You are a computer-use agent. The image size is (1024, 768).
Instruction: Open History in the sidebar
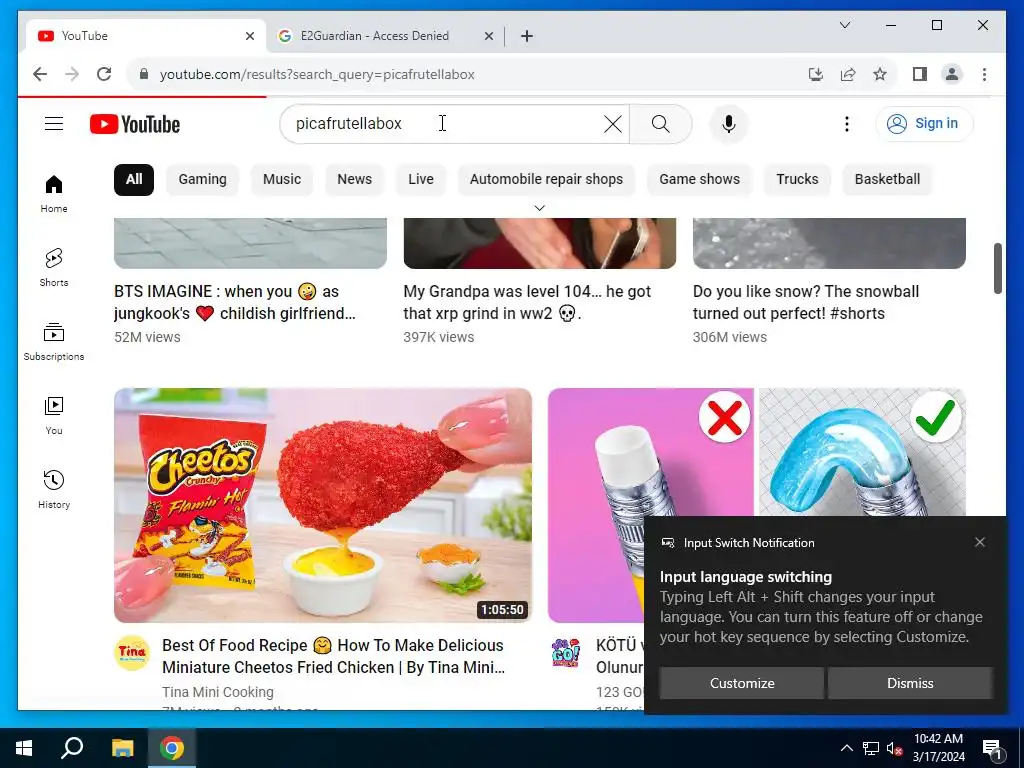click(x=54, y=489)
